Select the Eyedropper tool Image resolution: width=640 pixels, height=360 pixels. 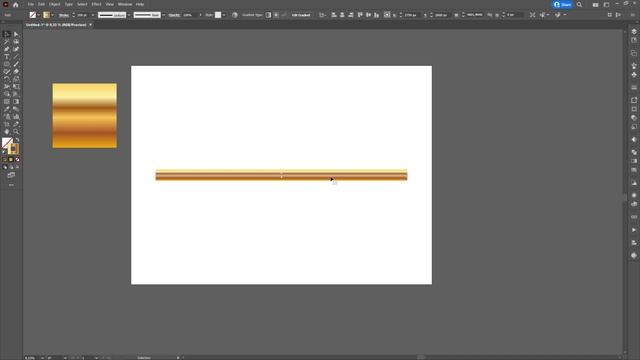(7, 109)
